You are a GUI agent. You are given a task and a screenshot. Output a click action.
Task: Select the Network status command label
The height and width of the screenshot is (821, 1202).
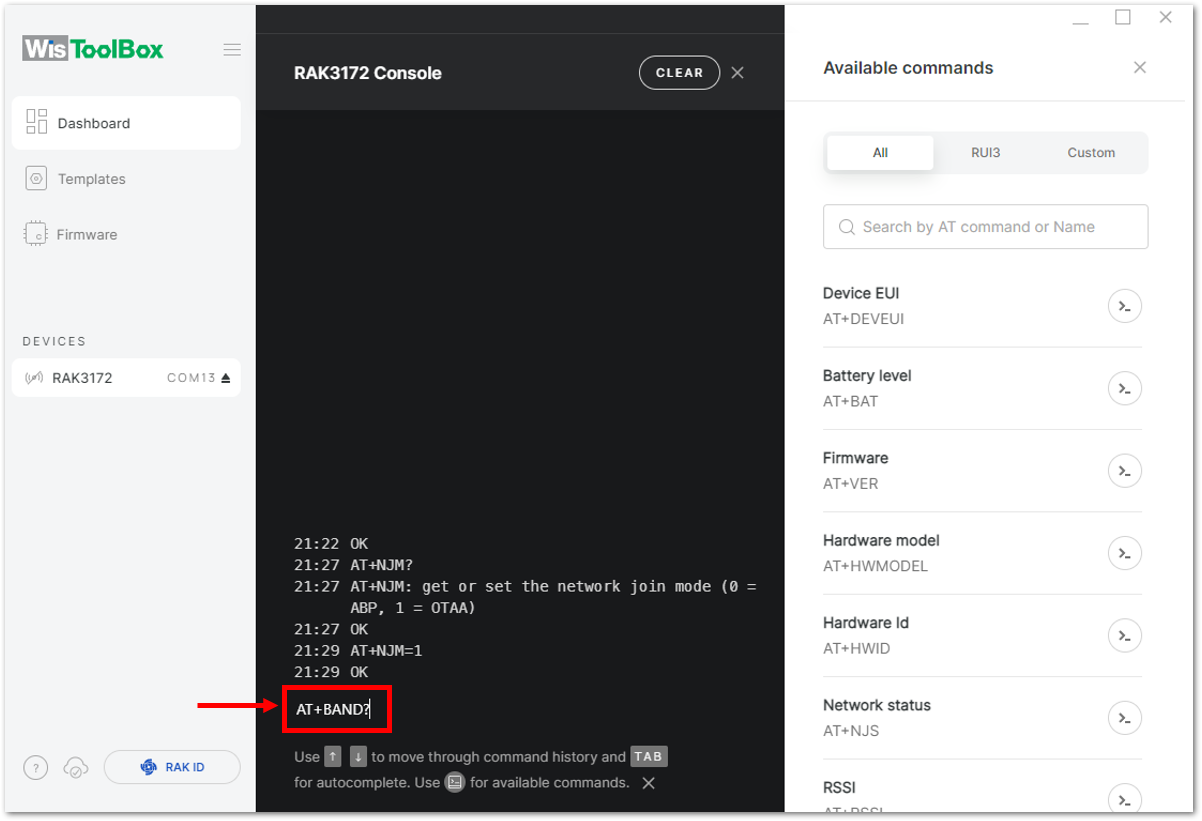[877, 705]
